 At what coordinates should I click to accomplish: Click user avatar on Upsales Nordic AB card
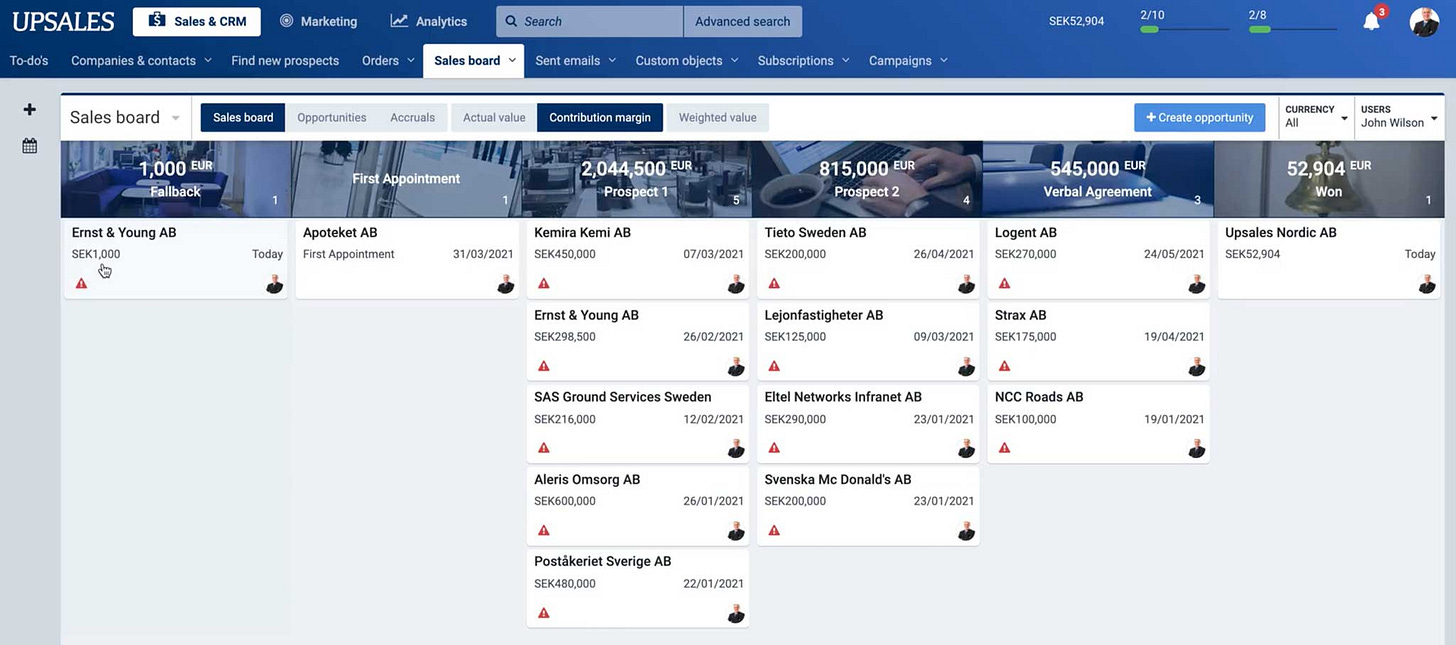point(1427,284)
